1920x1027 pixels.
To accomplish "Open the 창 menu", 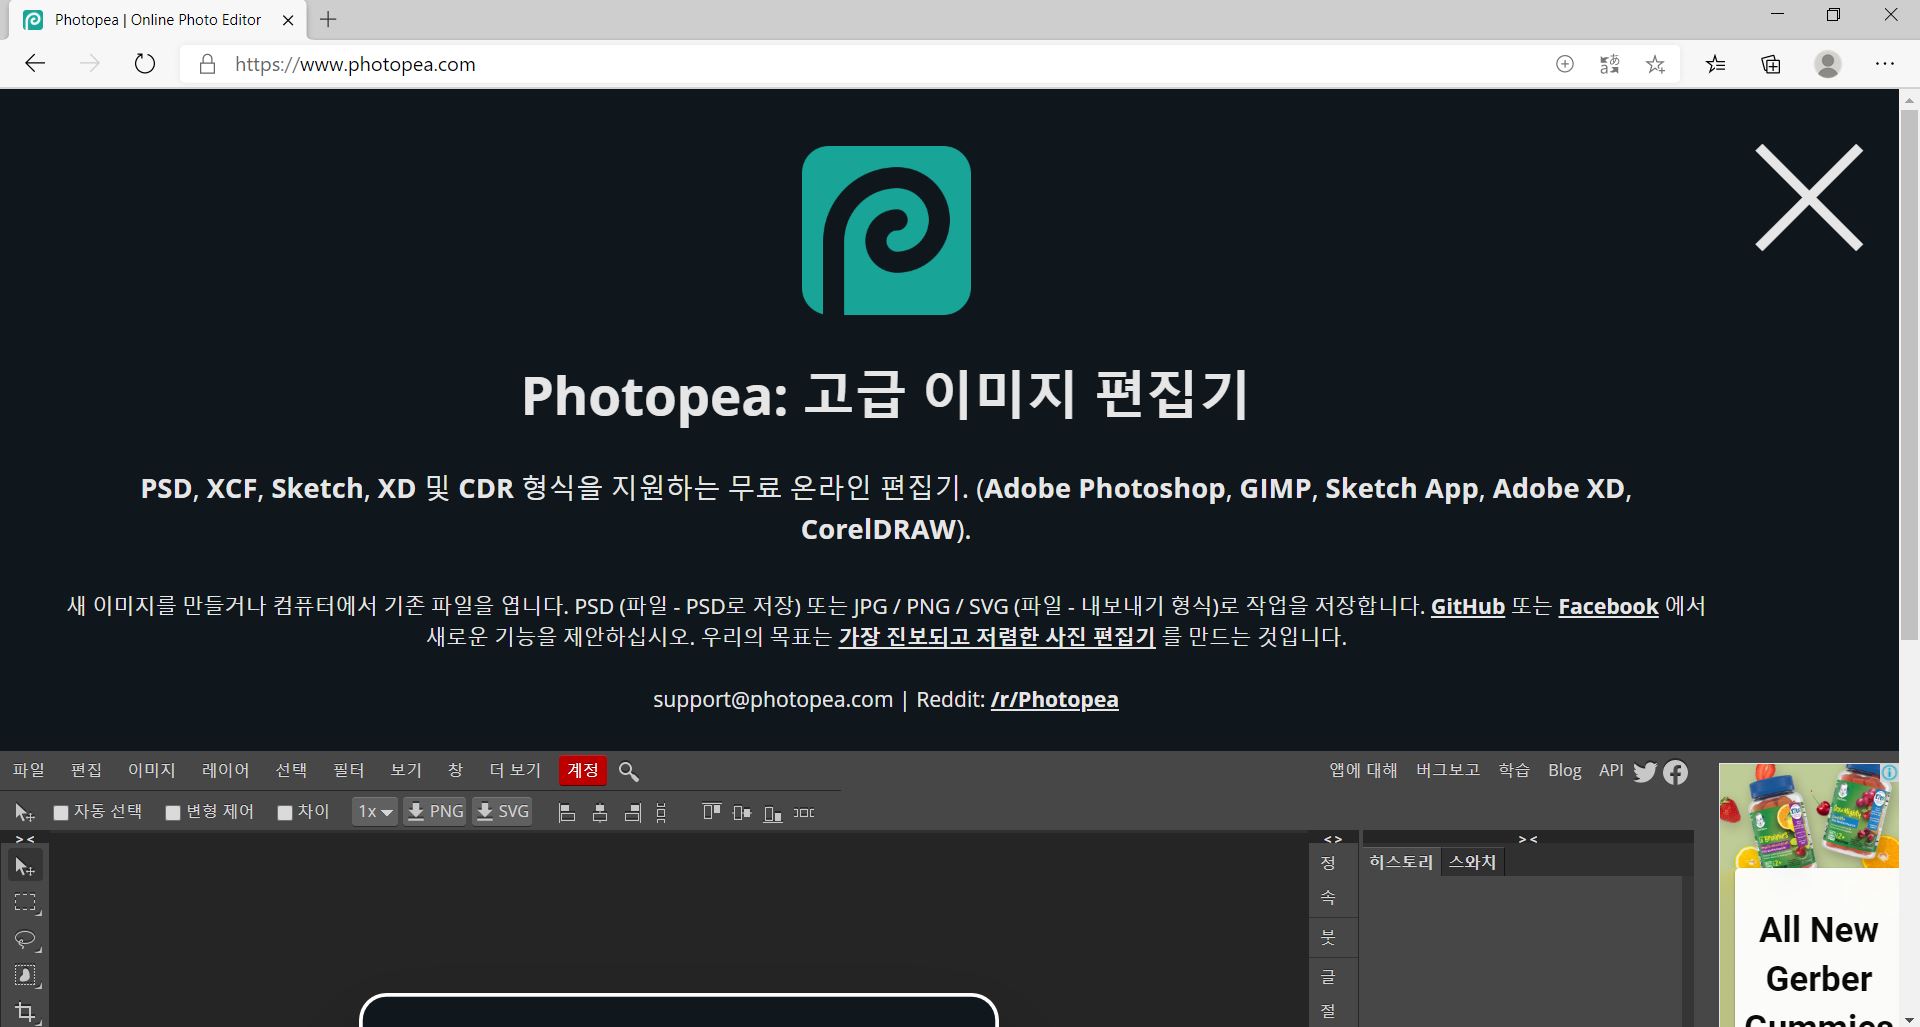I will 455,770.
